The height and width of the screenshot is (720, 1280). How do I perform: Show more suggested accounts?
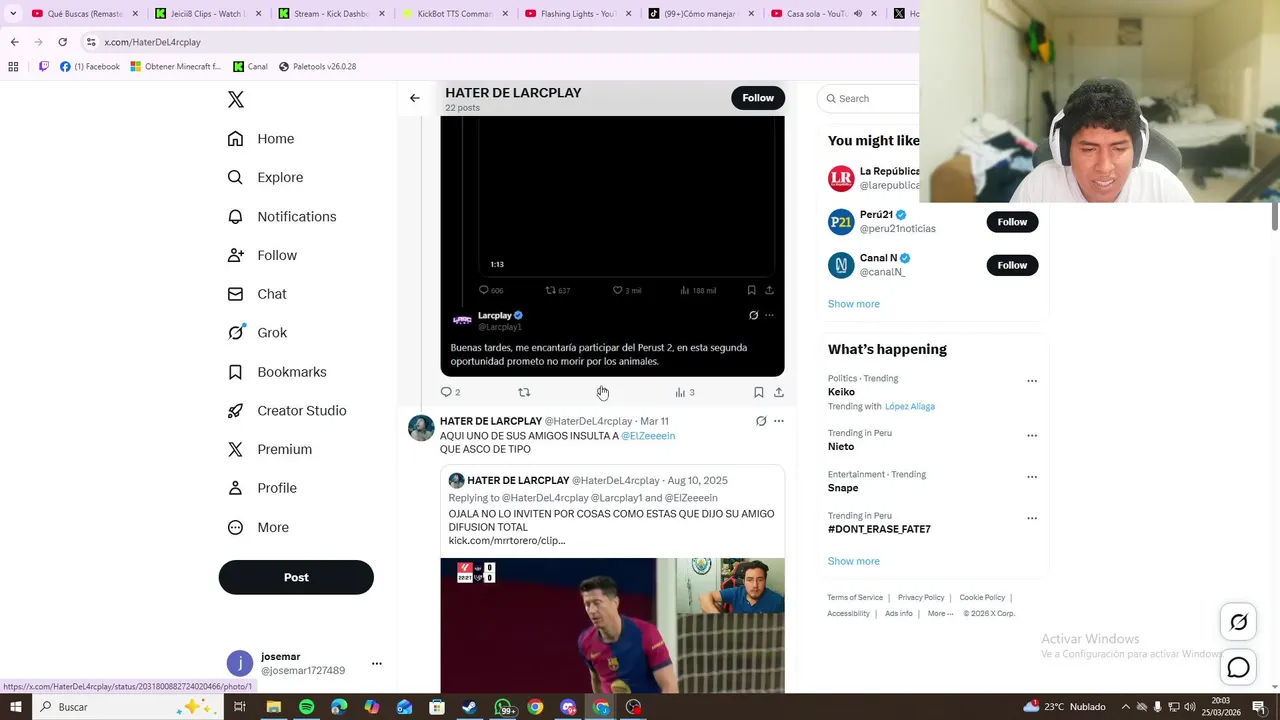854,304
